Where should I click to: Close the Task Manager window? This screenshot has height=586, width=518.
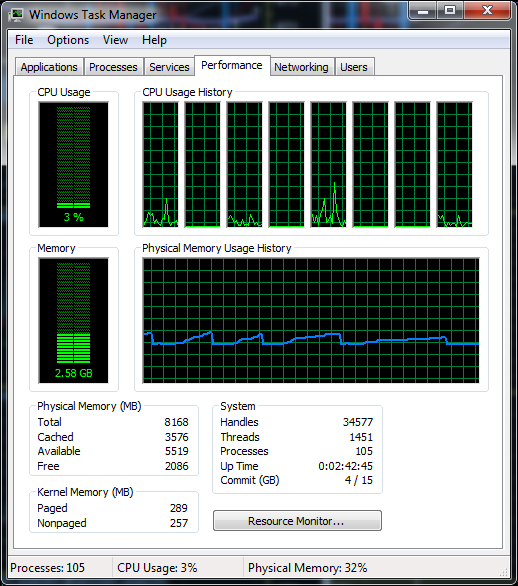(x=487, y=10)
